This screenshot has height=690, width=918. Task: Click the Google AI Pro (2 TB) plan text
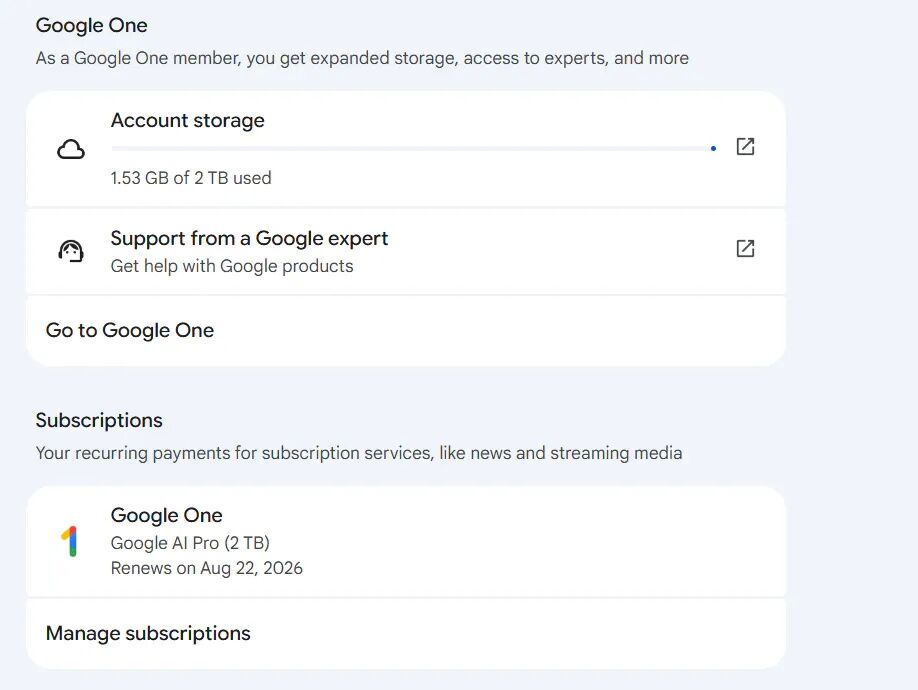(x=190, y=543)
